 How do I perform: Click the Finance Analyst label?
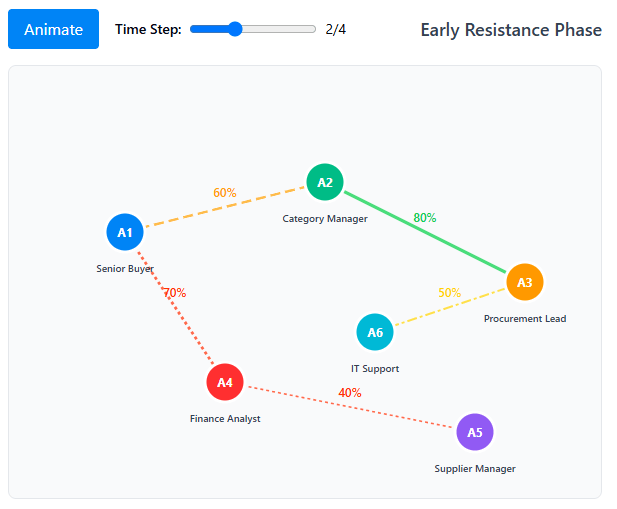(x=225, y=418)
